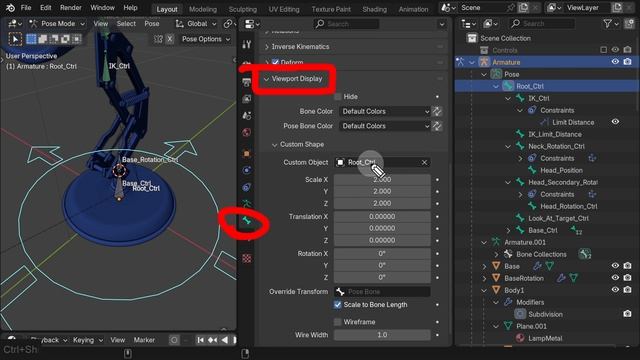640x360 pixels.
Task: Open the Scene properties tab
Action: pos(247,116)
